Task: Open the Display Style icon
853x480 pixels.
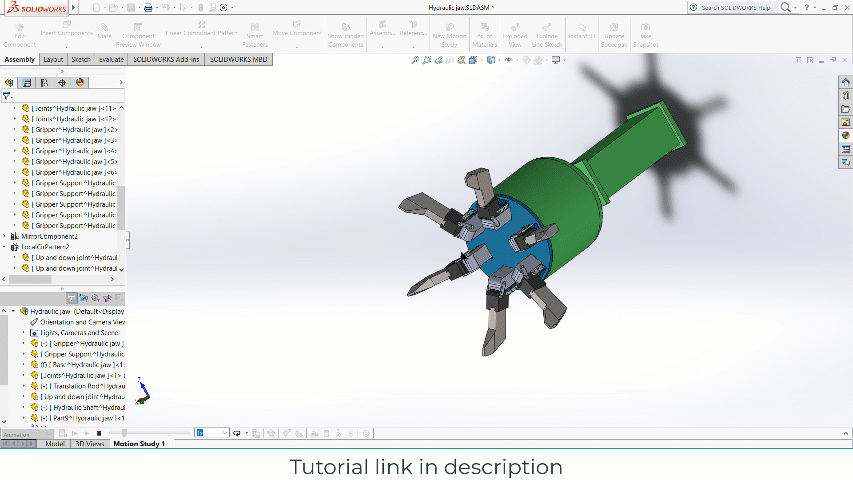Action: pos(491,60)
